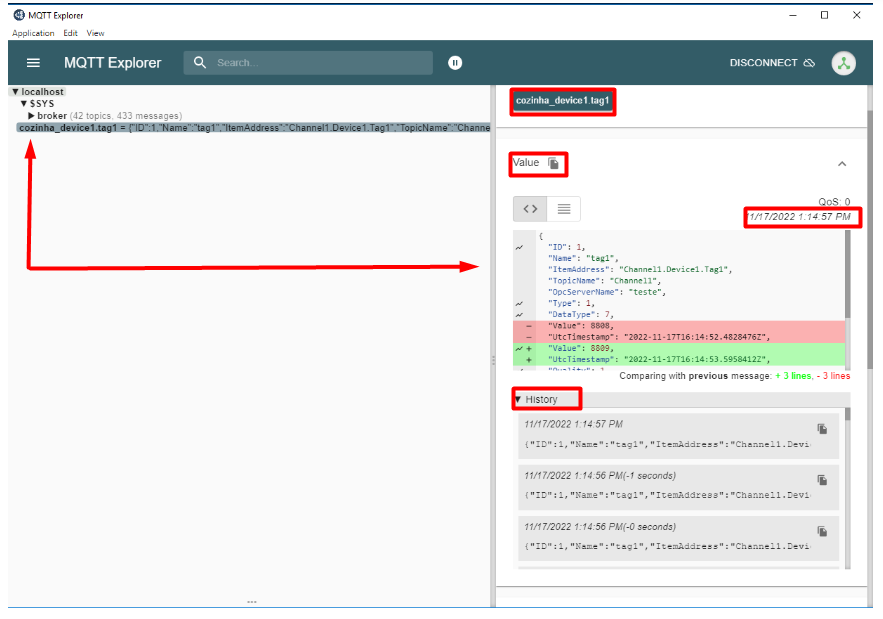Click the removed UtcTimestamp 16:14:52 line
883x619 pixels.
click(x=679, y=337)
